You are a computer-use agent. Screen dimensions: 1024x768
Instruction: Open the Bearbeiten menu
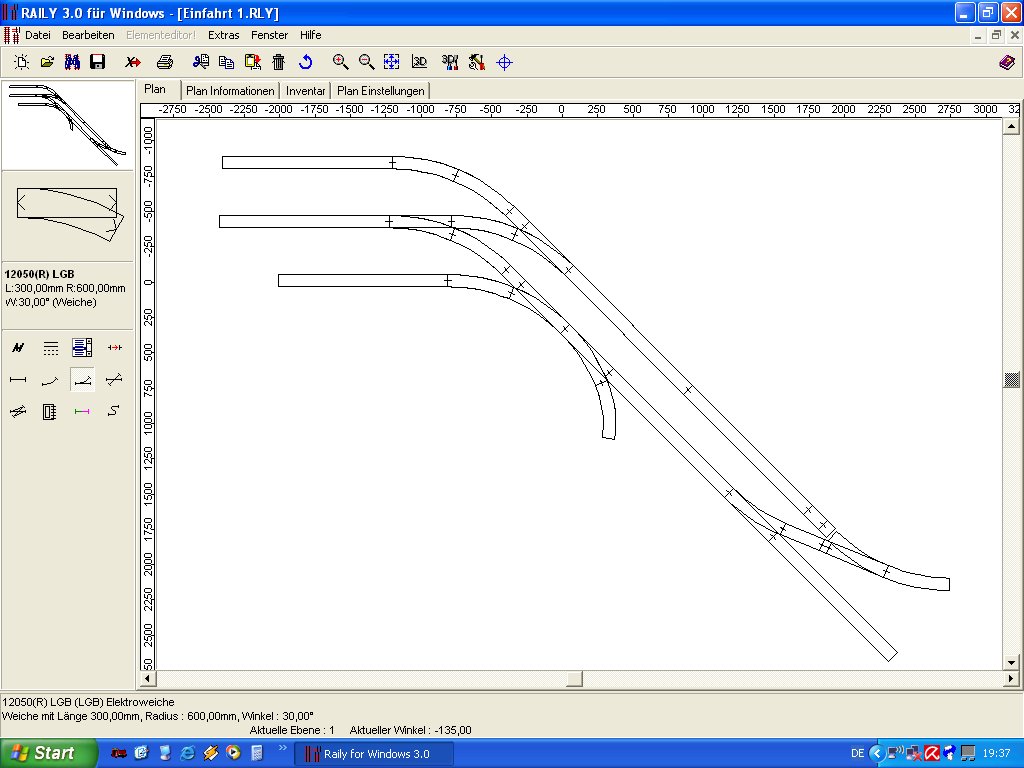(x=88, y=35)
